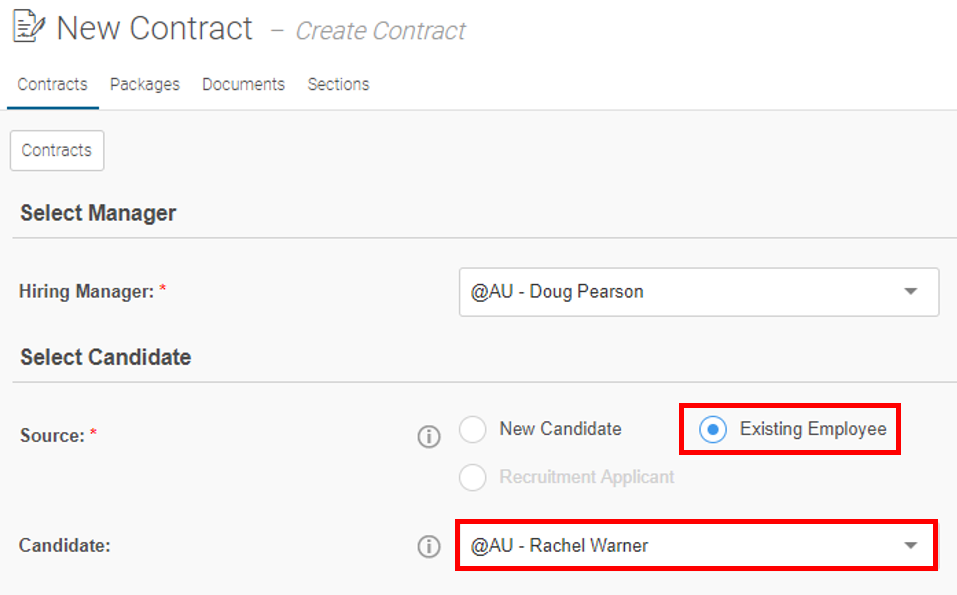Click the New Candidate label text

pos(560,429)
